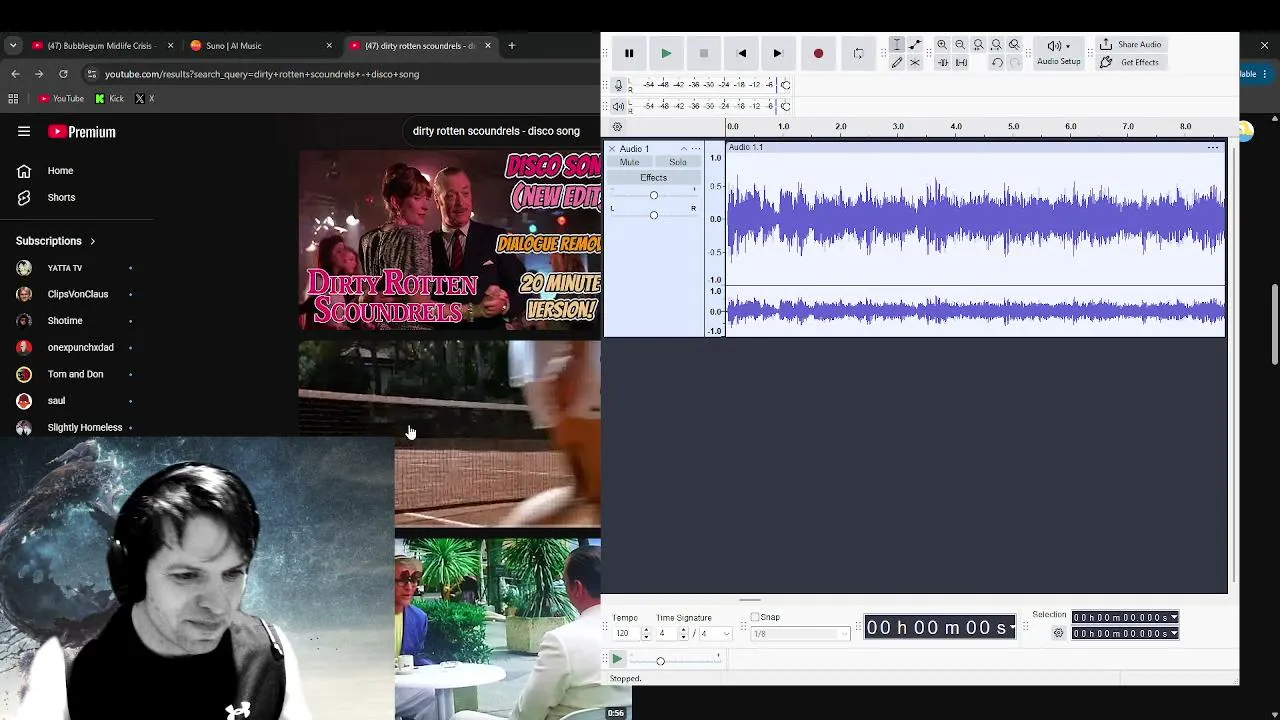
Task: Click the browser address bar URL
Action: (262, 74)
